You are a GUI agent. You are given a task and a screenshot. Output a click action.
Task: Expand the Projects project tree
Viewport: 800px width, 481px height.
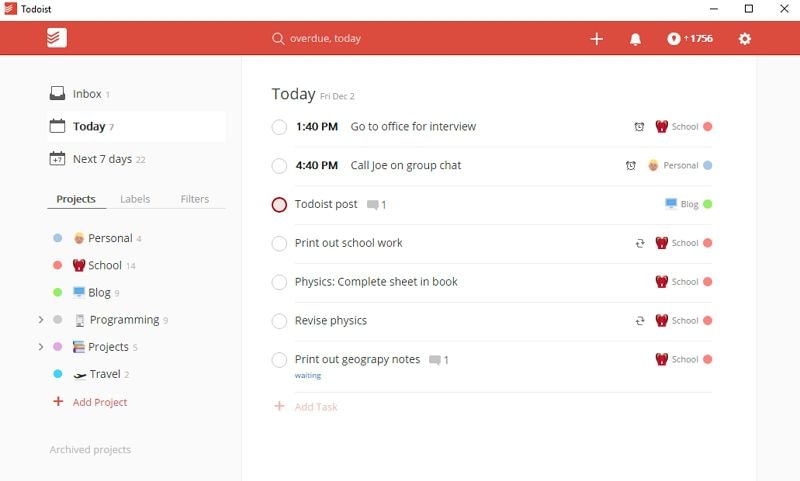41,347
